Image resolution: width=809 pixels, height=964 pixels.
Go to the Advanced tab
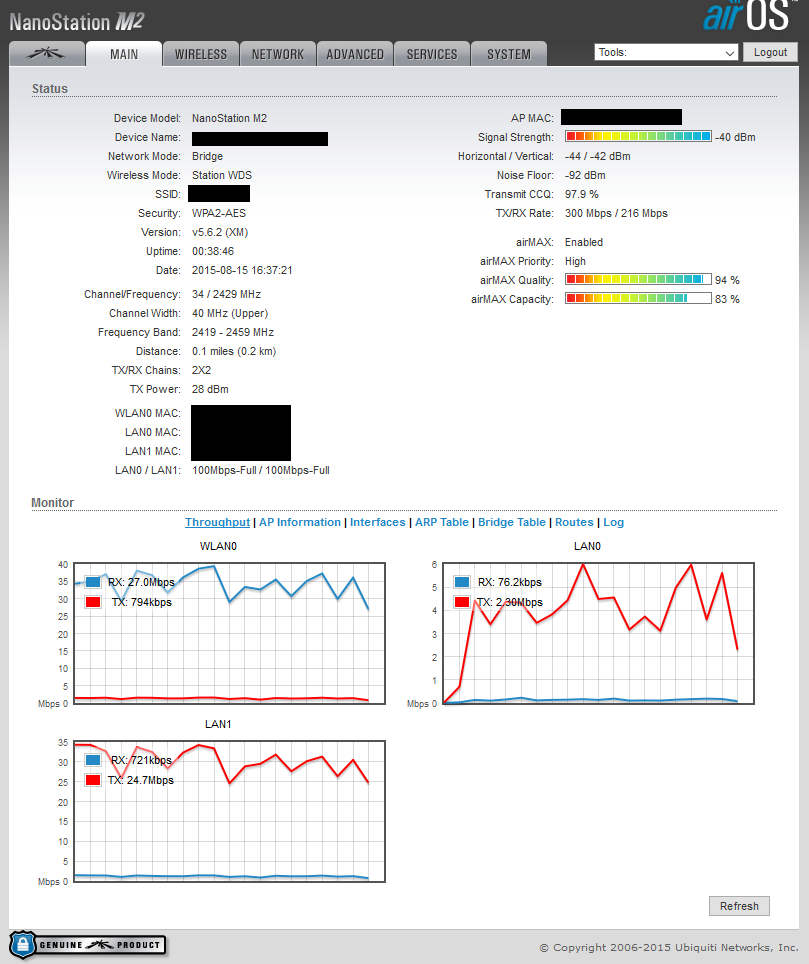355,54
